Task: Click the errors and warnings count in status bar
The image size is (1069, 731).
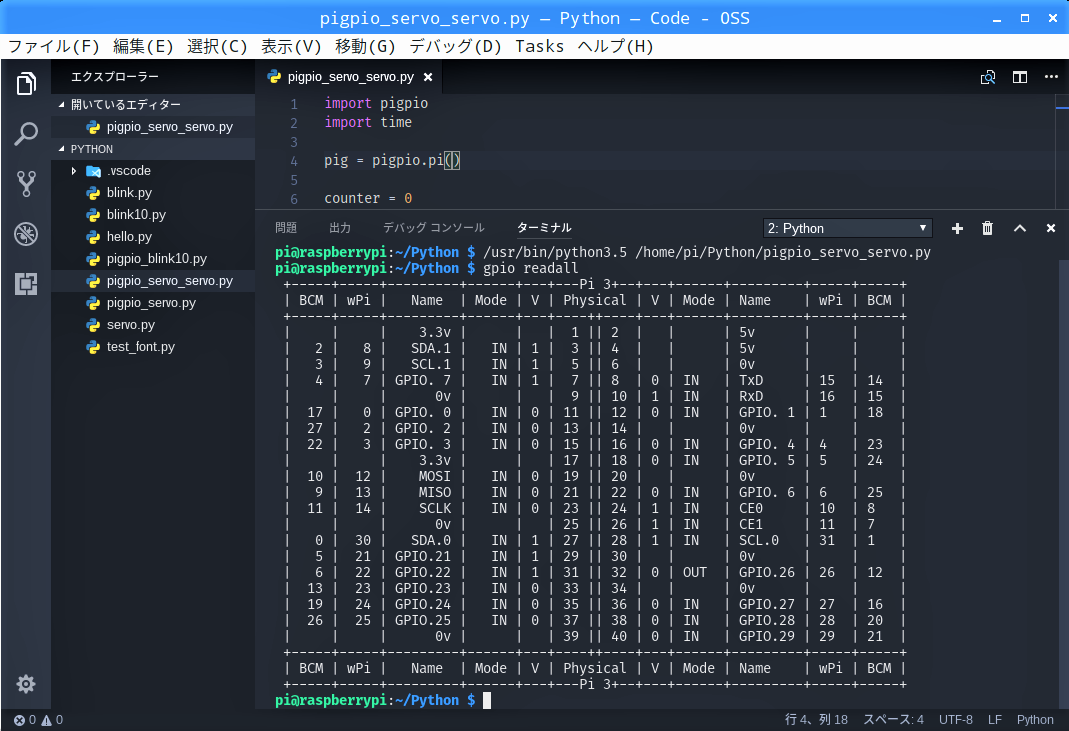Action: point(39,719)
